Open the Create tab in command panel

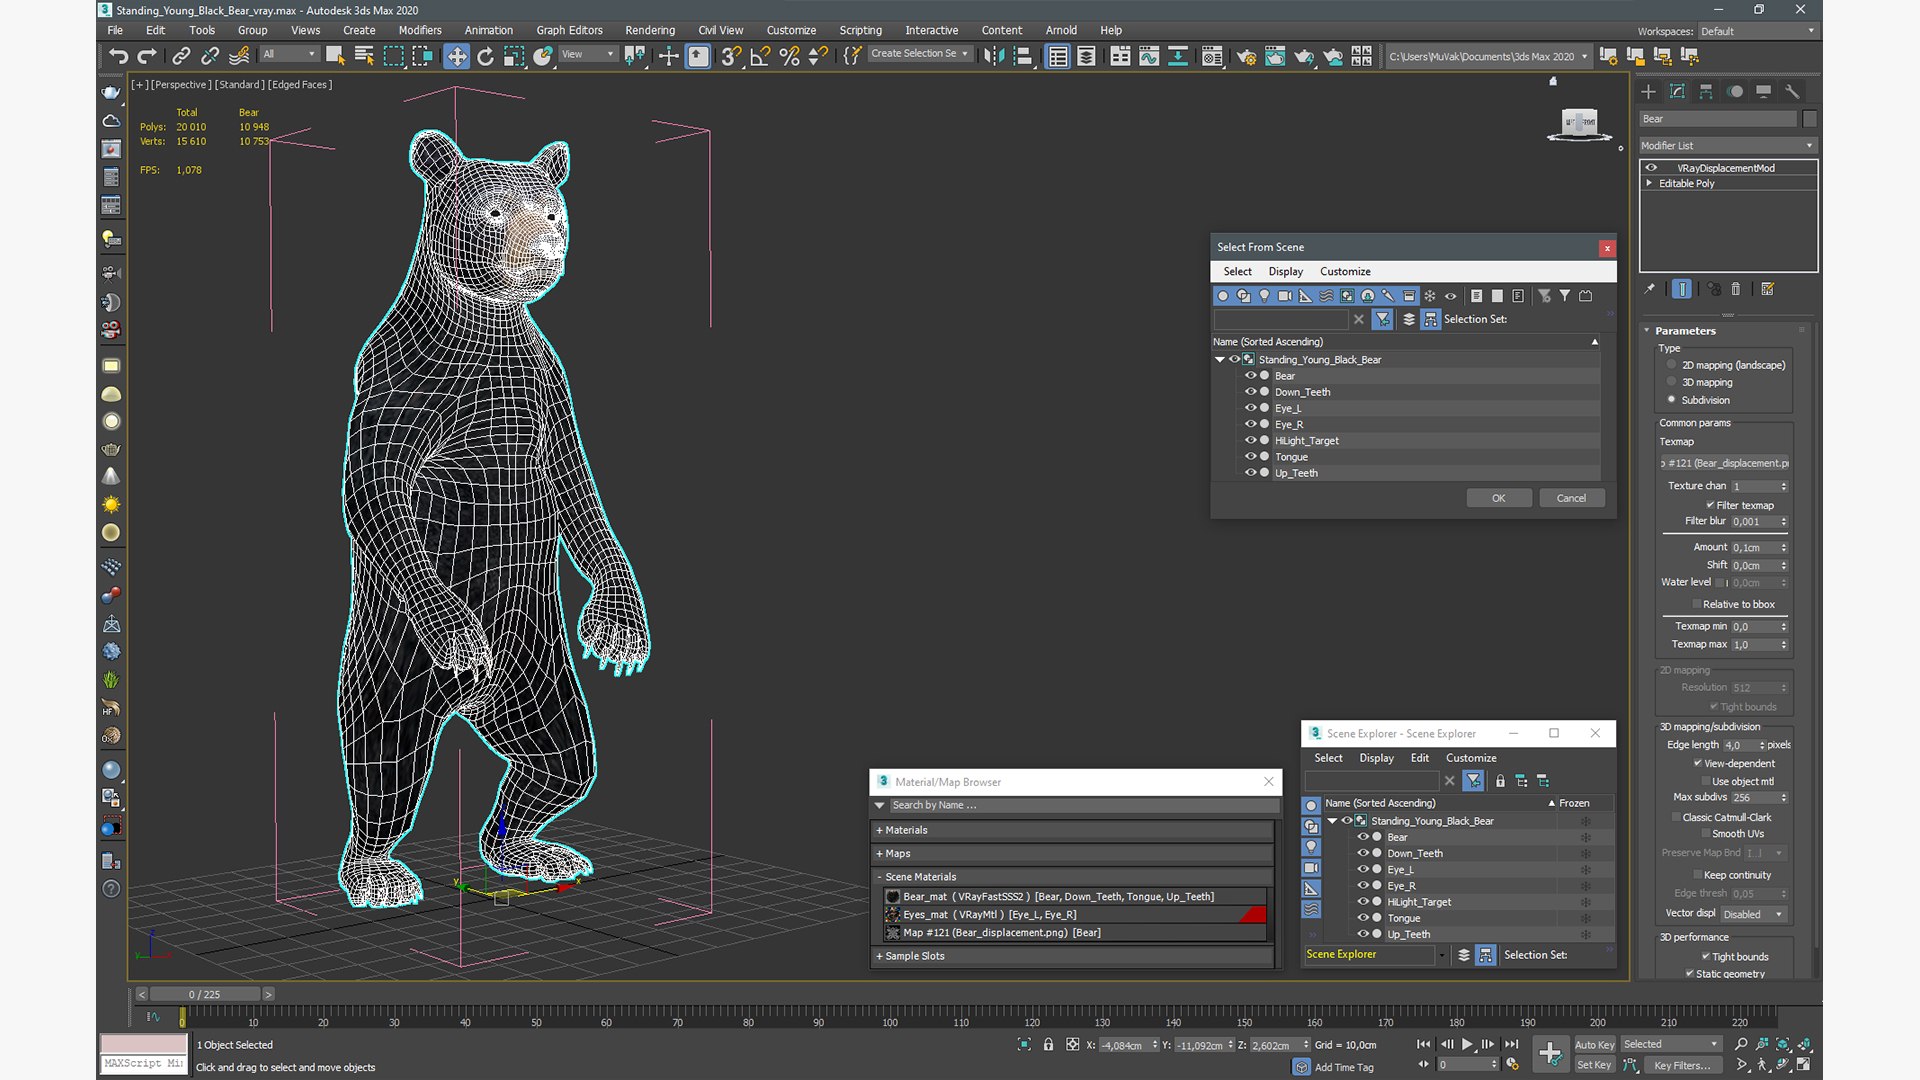click(x=1648, y=91)
